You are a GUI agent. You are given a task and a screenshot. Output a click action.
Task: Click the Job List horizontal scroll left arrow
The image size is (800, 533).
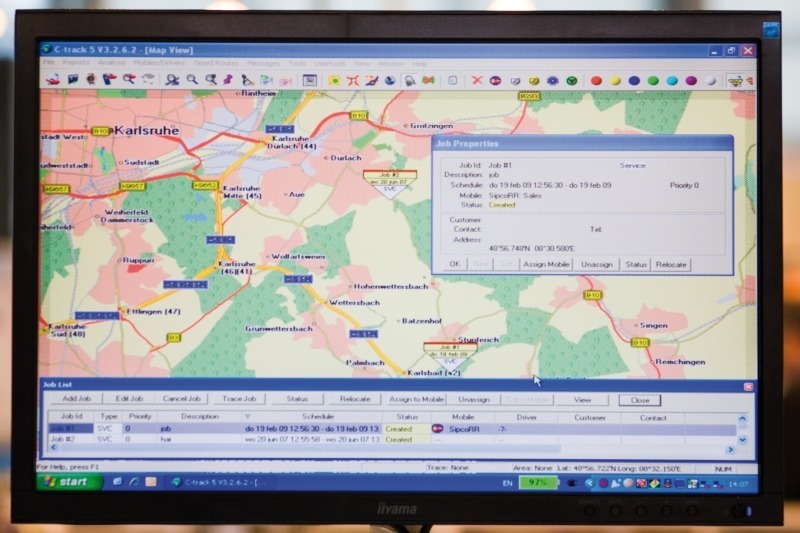pyautogui.click(x=54, y=447)
